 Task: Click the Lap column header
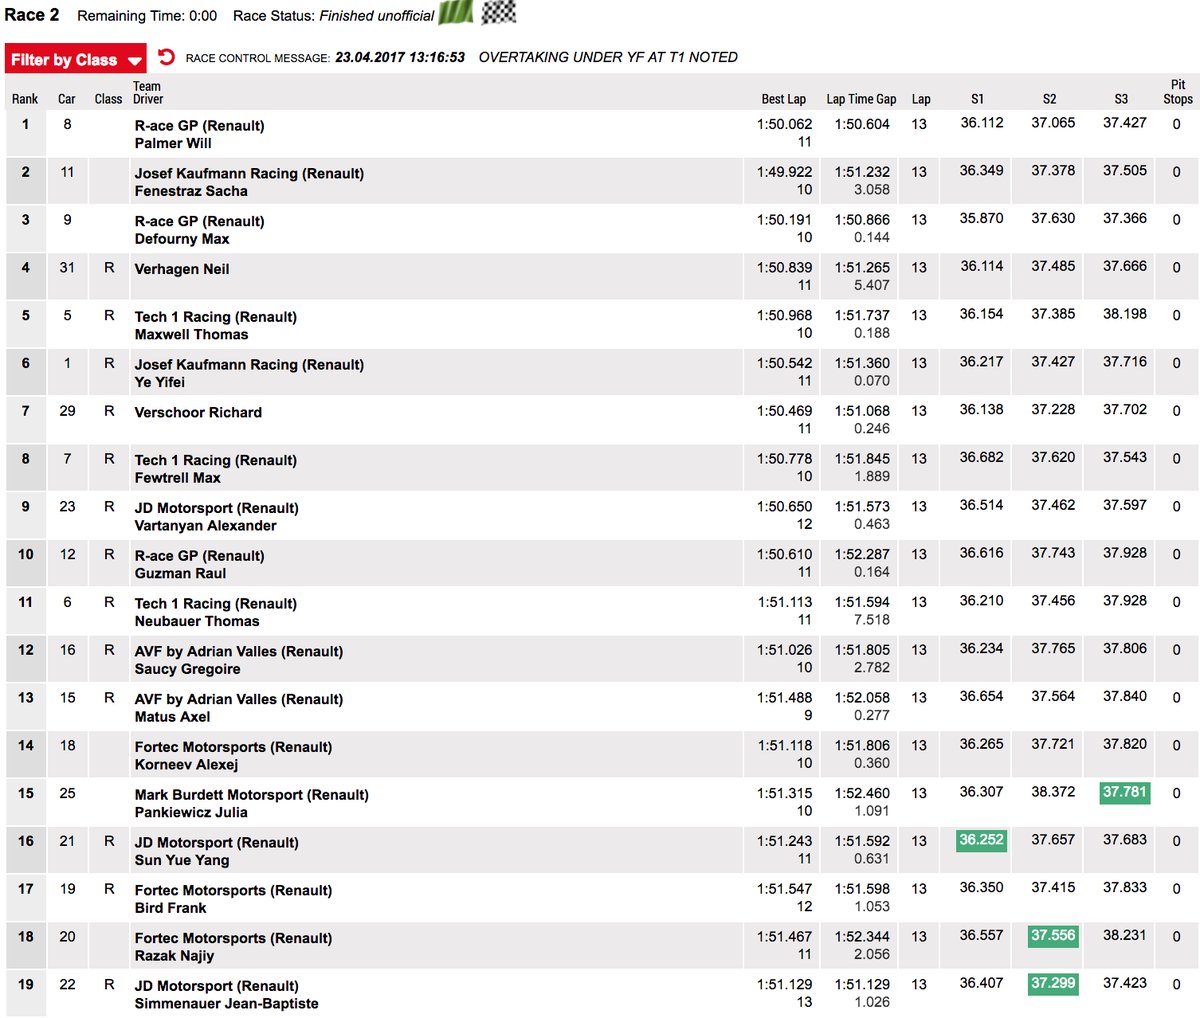click(921, 99)
